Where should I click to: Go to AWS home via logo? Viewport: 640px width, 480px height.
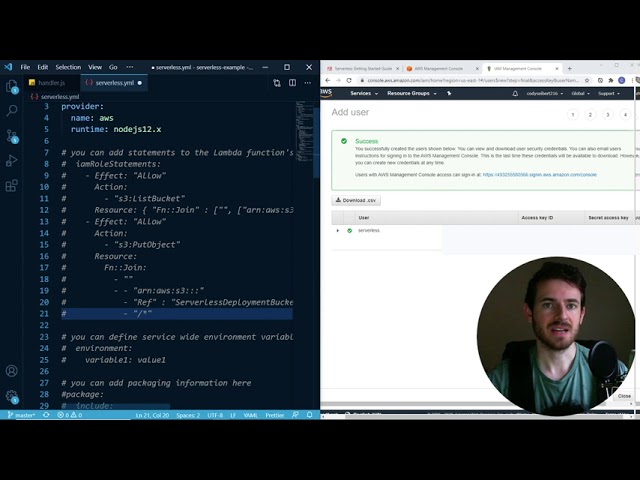tap(326, 93)
